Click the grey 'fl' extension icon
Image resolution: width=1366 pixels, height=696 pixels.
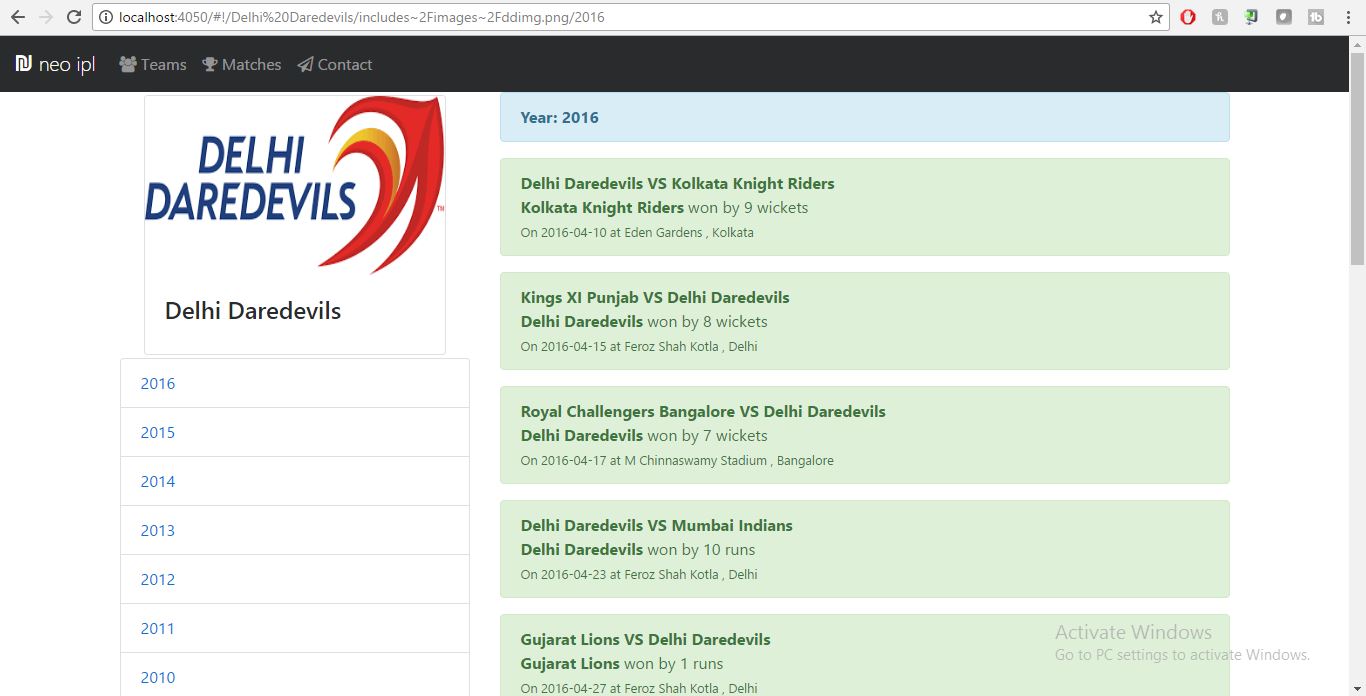coord(1220,17)
